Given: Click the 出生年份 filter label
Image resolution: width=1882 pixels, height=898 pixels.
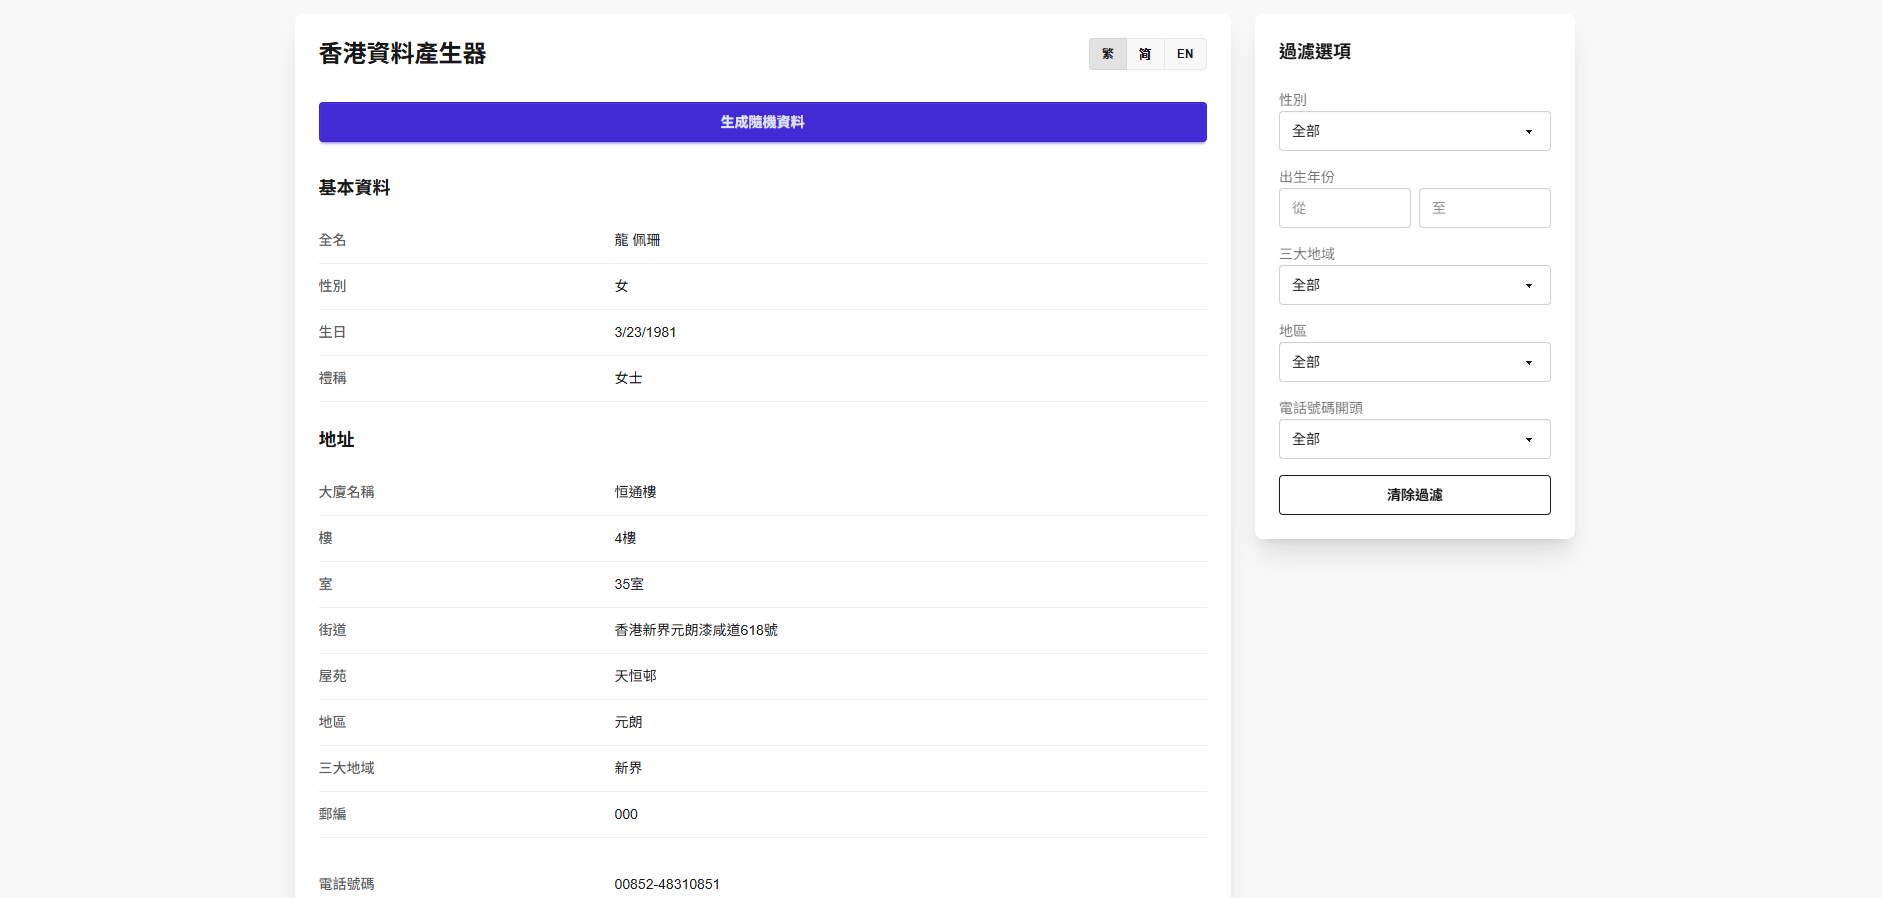Looking at the screenshot, I should [x=1306, y=177].
